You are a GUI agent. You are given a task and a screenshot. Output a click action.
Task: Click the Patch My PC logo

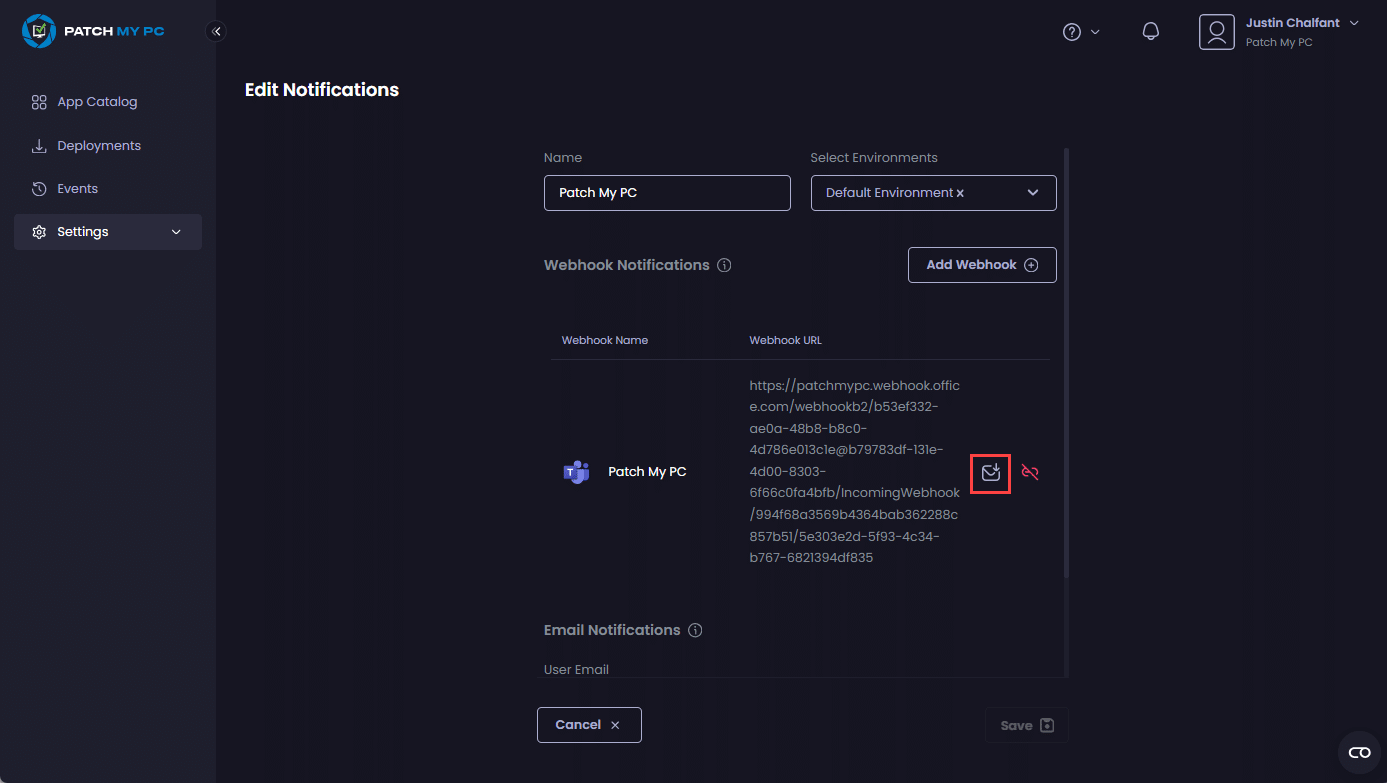click(x=93, y=31)
